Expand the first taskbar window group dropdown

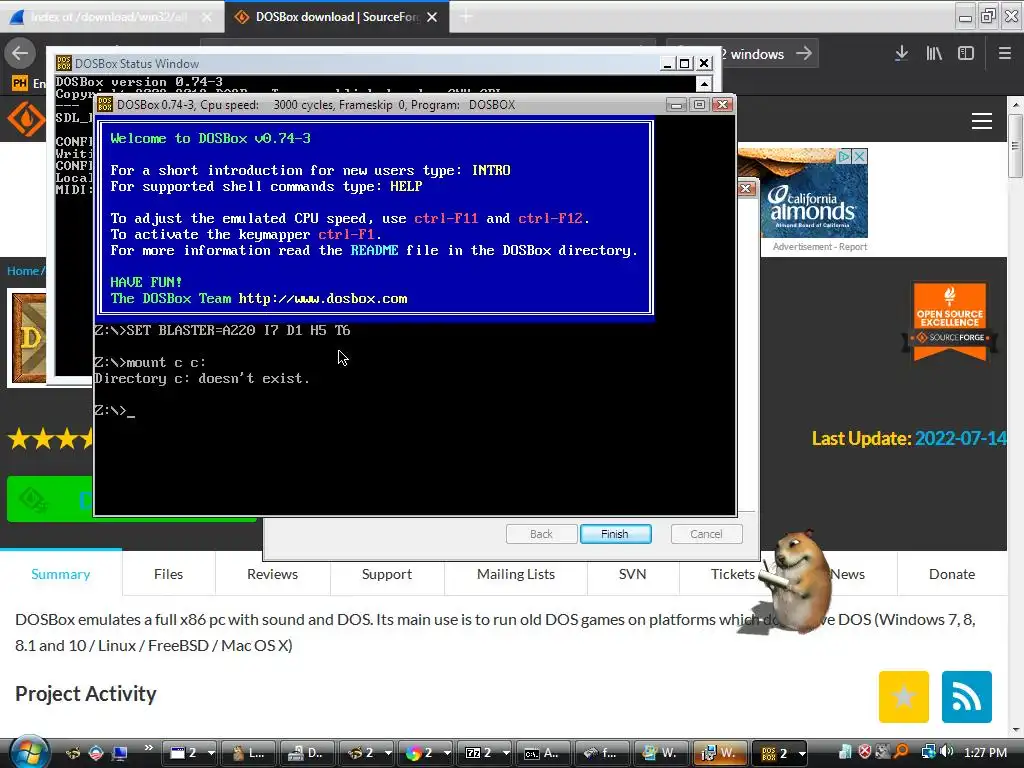[211, 753]
